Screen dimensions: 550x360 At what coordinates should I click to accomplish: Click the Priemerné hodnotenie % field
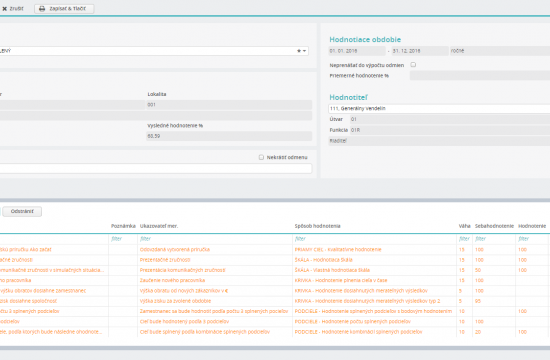click(x=480, y=75)
